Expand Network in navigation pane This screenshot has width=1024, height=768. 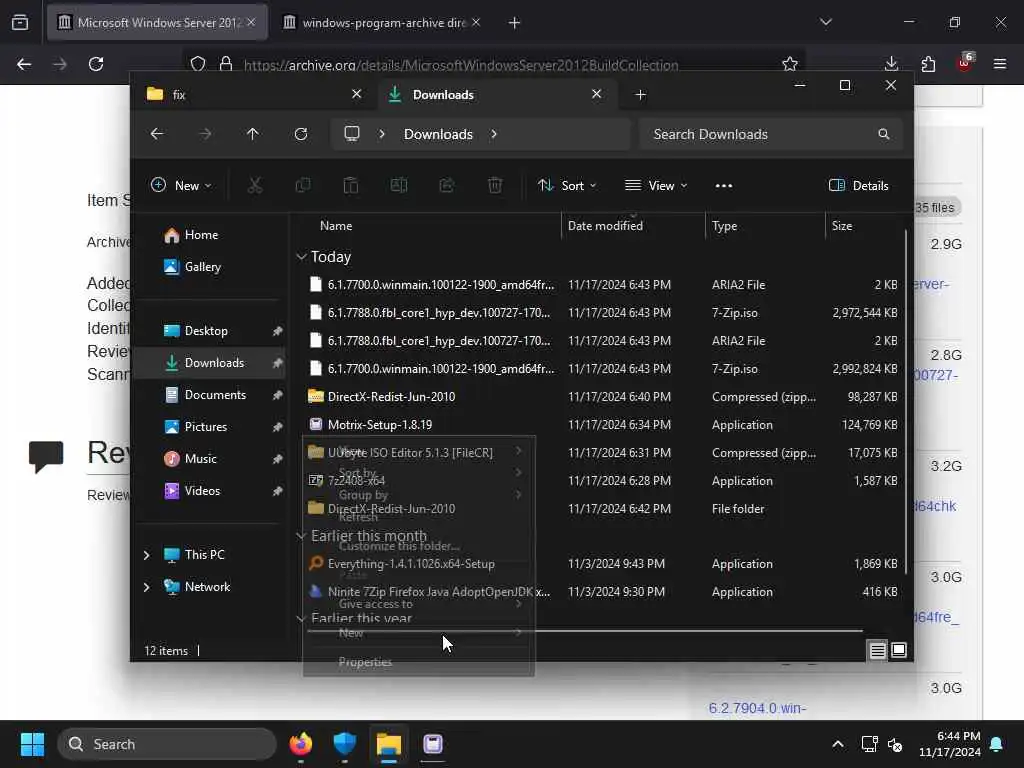click(x=146, y=587)
